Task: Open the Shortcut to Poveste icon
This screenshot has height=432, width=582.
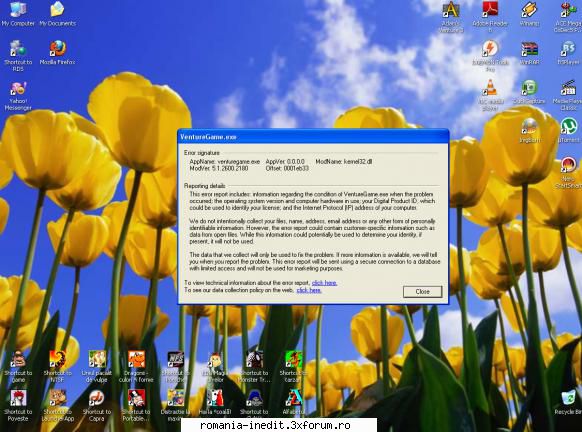Action: click(18, 405)
